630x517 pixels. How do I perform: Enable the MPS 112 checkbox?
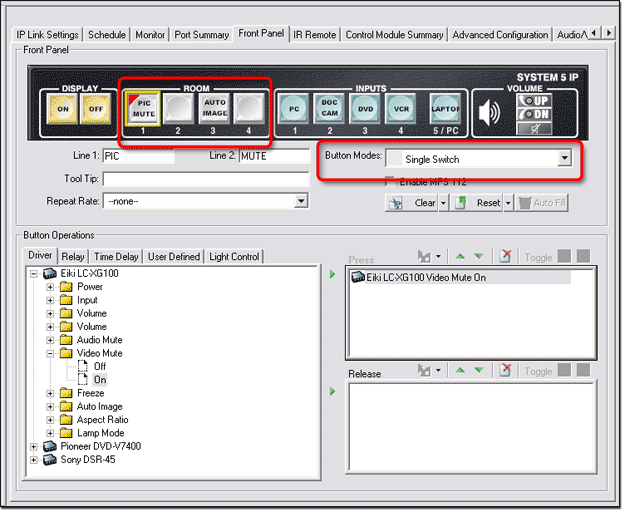point(391,181)
